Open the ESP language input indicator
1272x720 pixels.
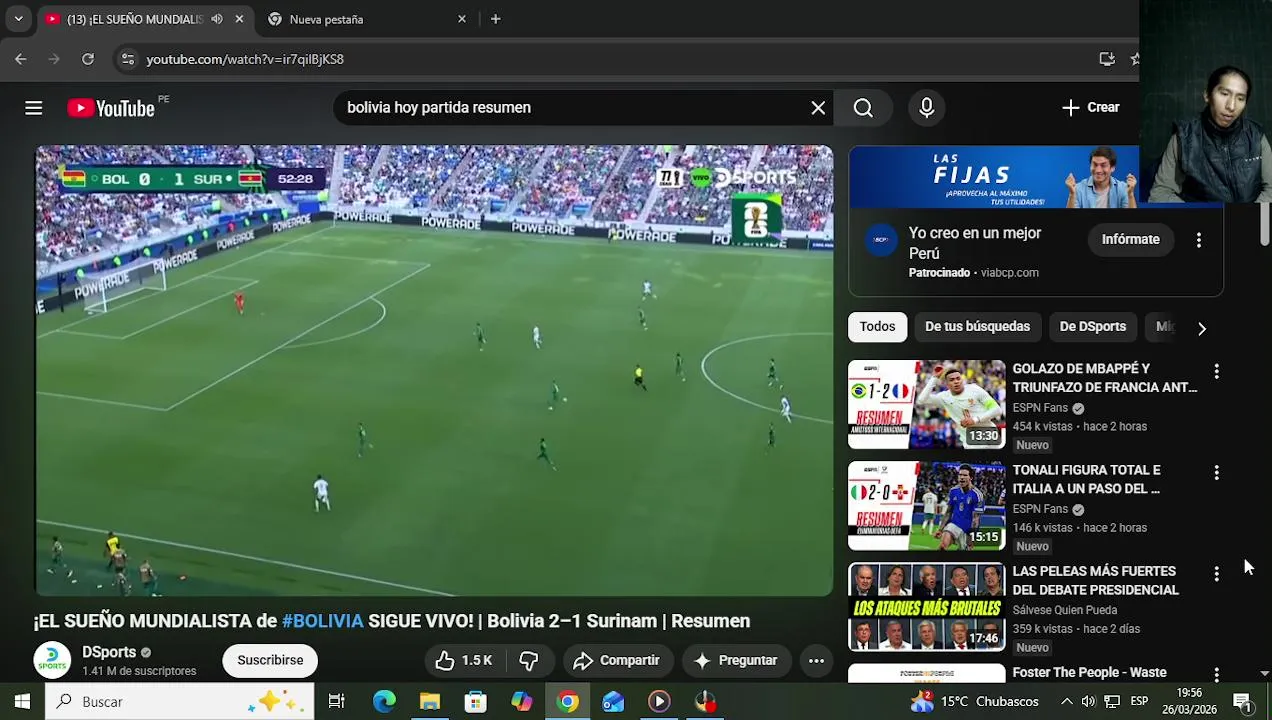click(1139, 702)
